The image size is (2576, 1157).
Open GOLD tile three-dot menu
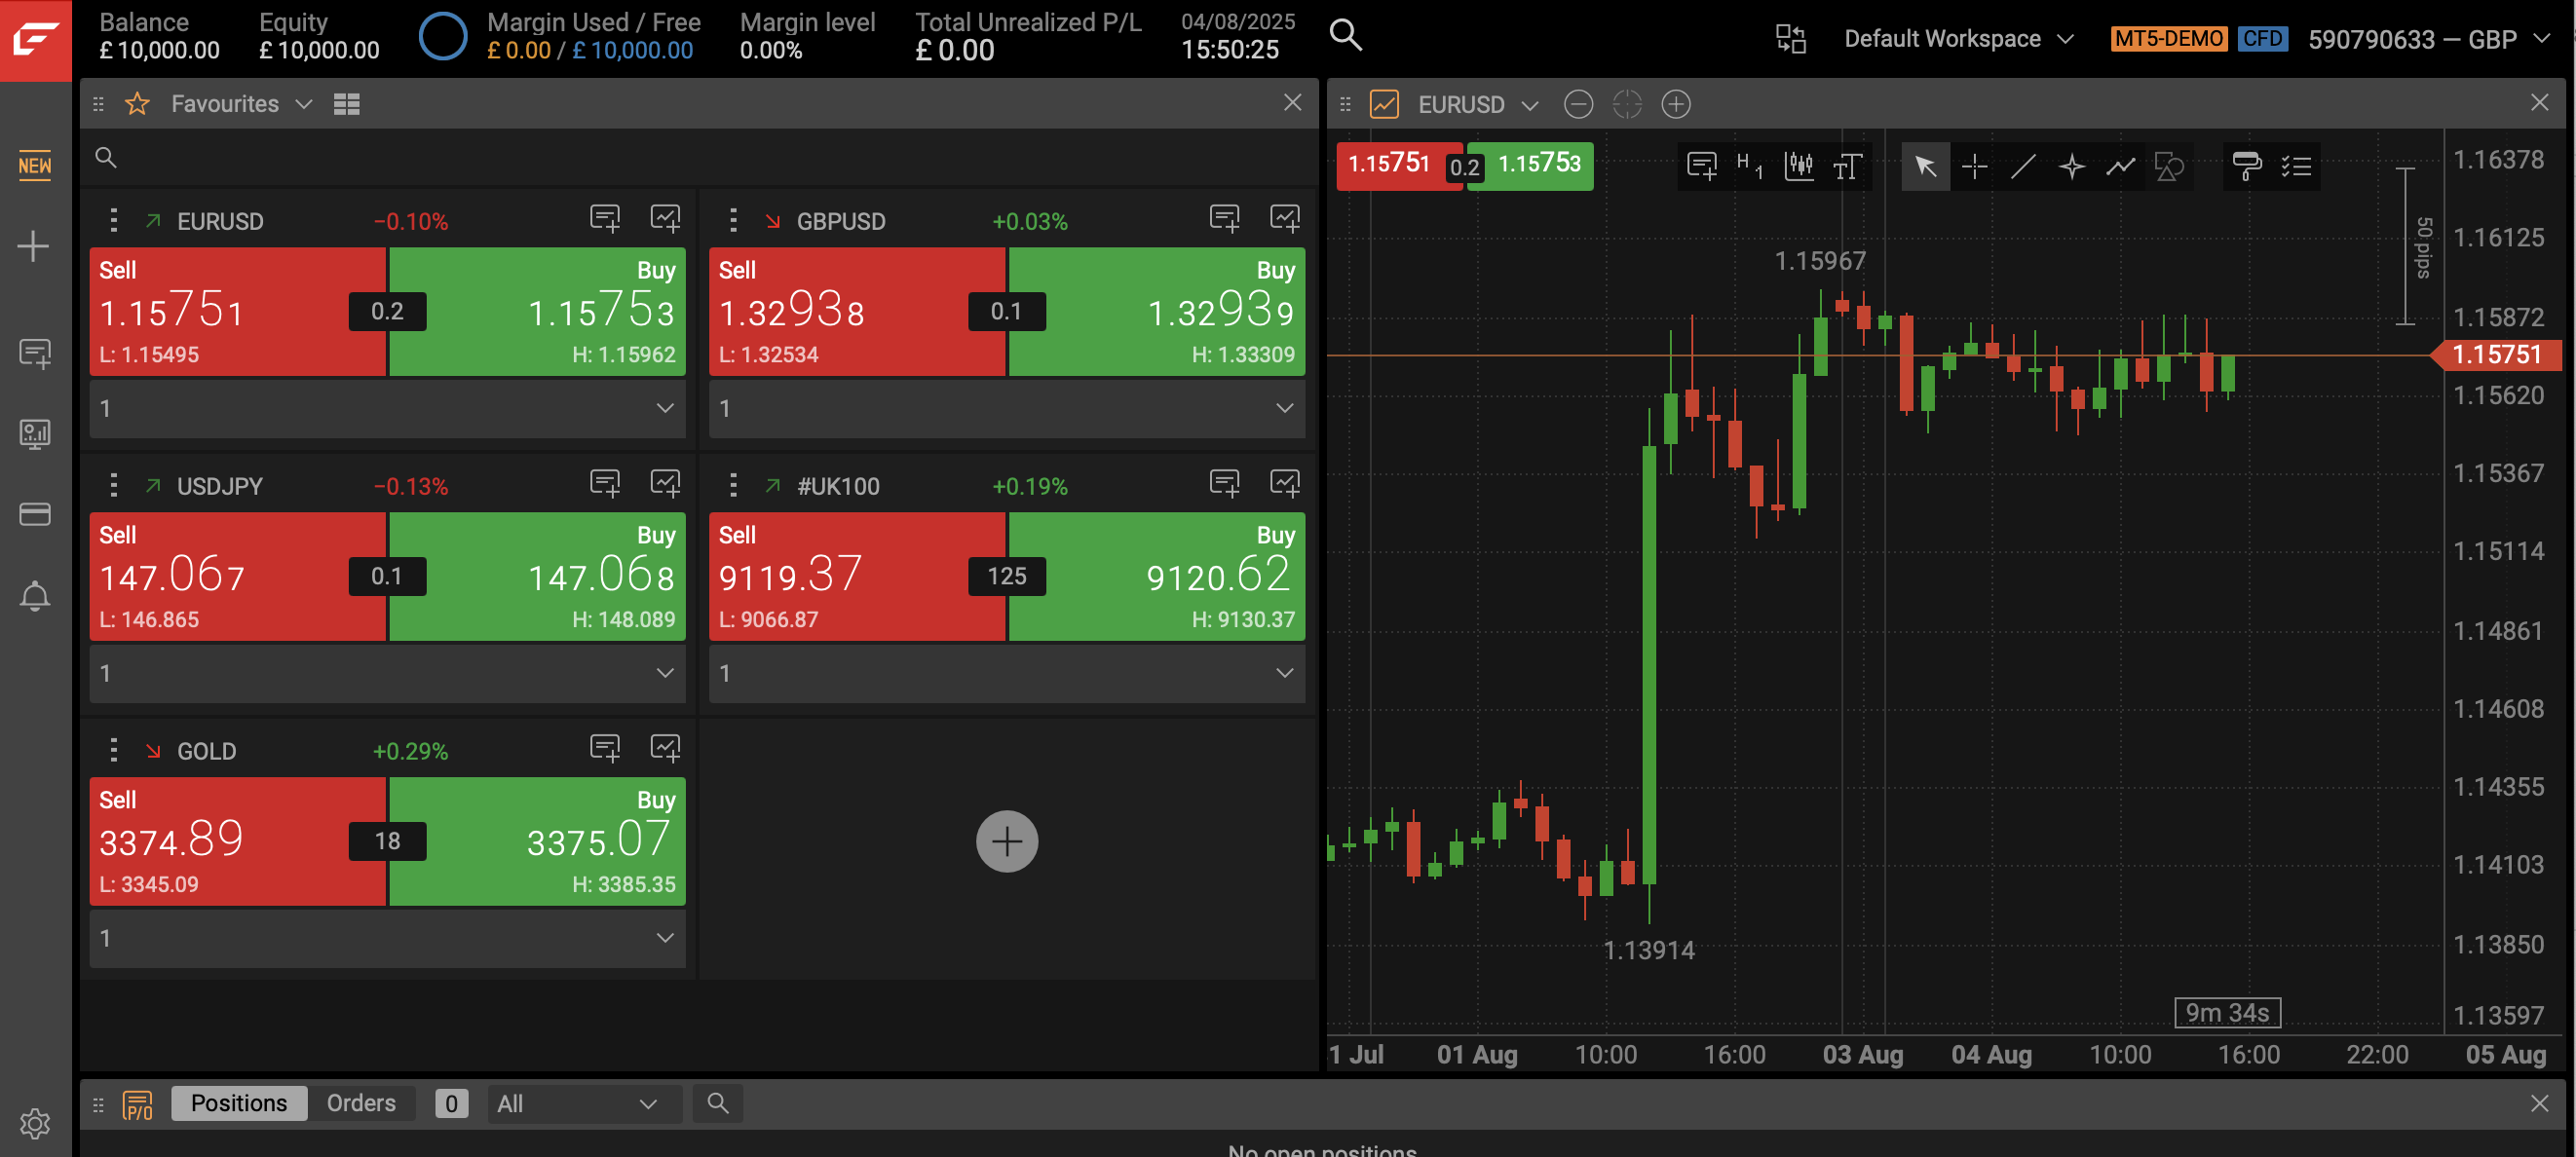coord(114,750)
